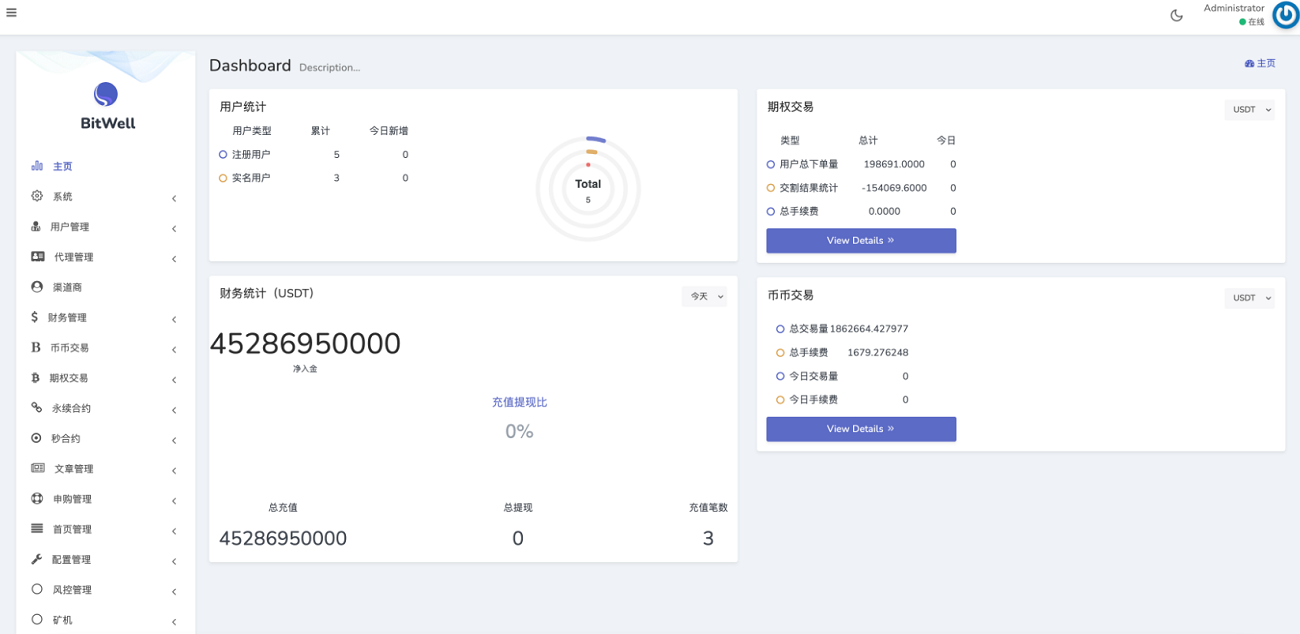Click the dollar icon for 财务管理
Screen dimensions: 1300x634
pyautogui.click(x=35, y=317)
